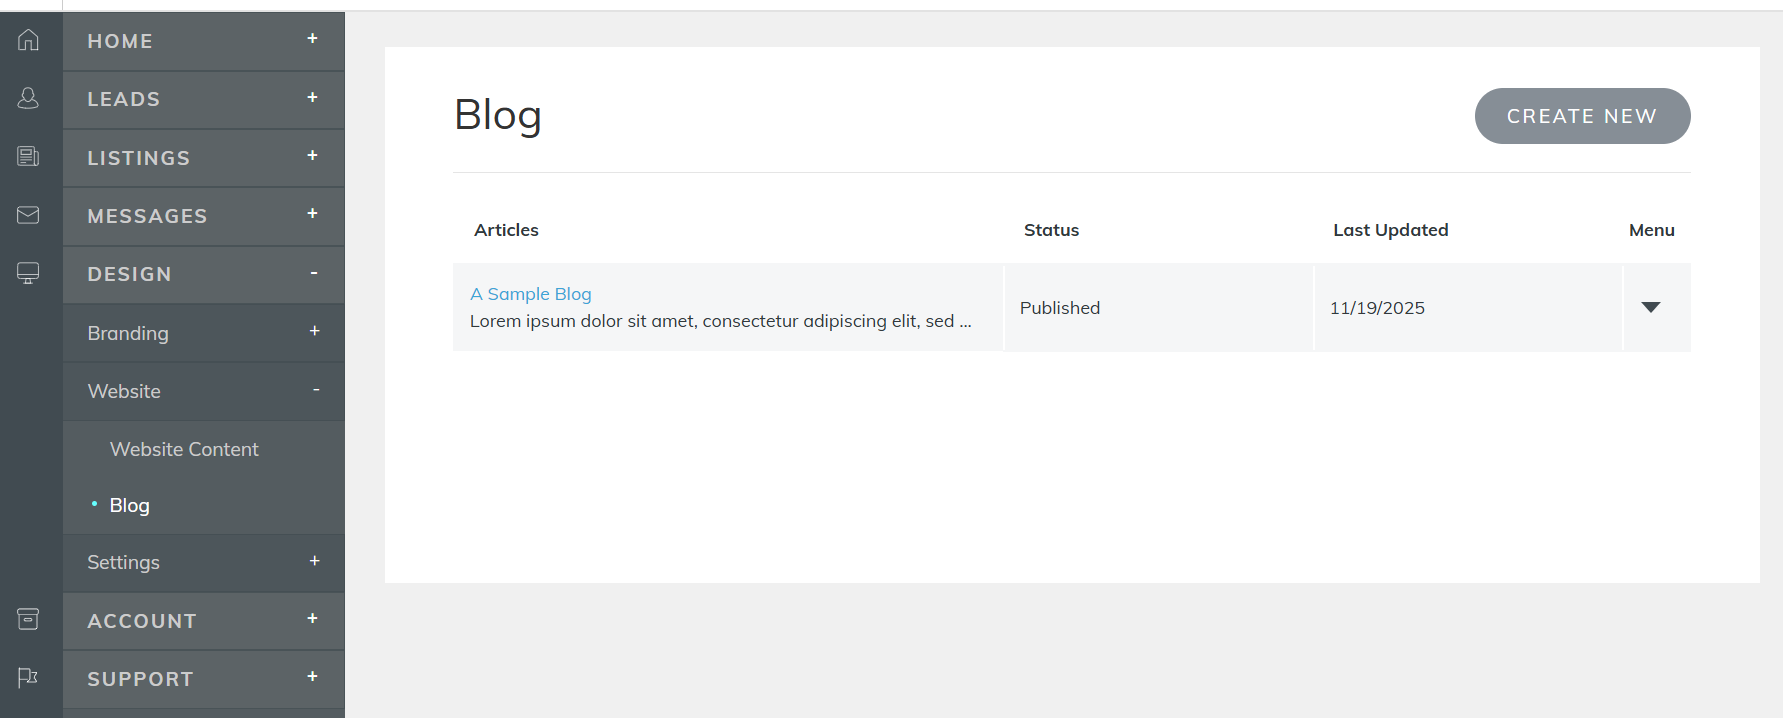Collapse the Website submenu minus sign

316,390
